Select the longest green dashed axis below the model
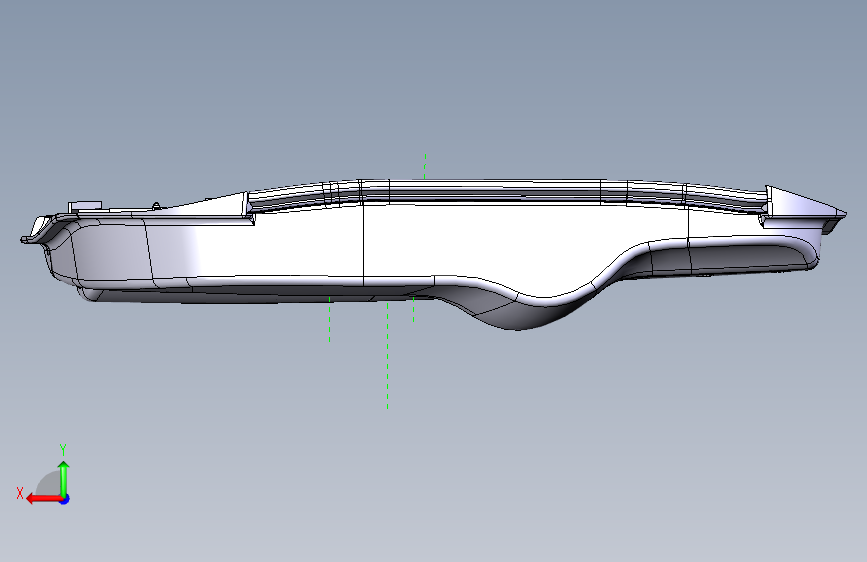Image resolution: width=867 pixels, height=562 pixels. [388, 355]
